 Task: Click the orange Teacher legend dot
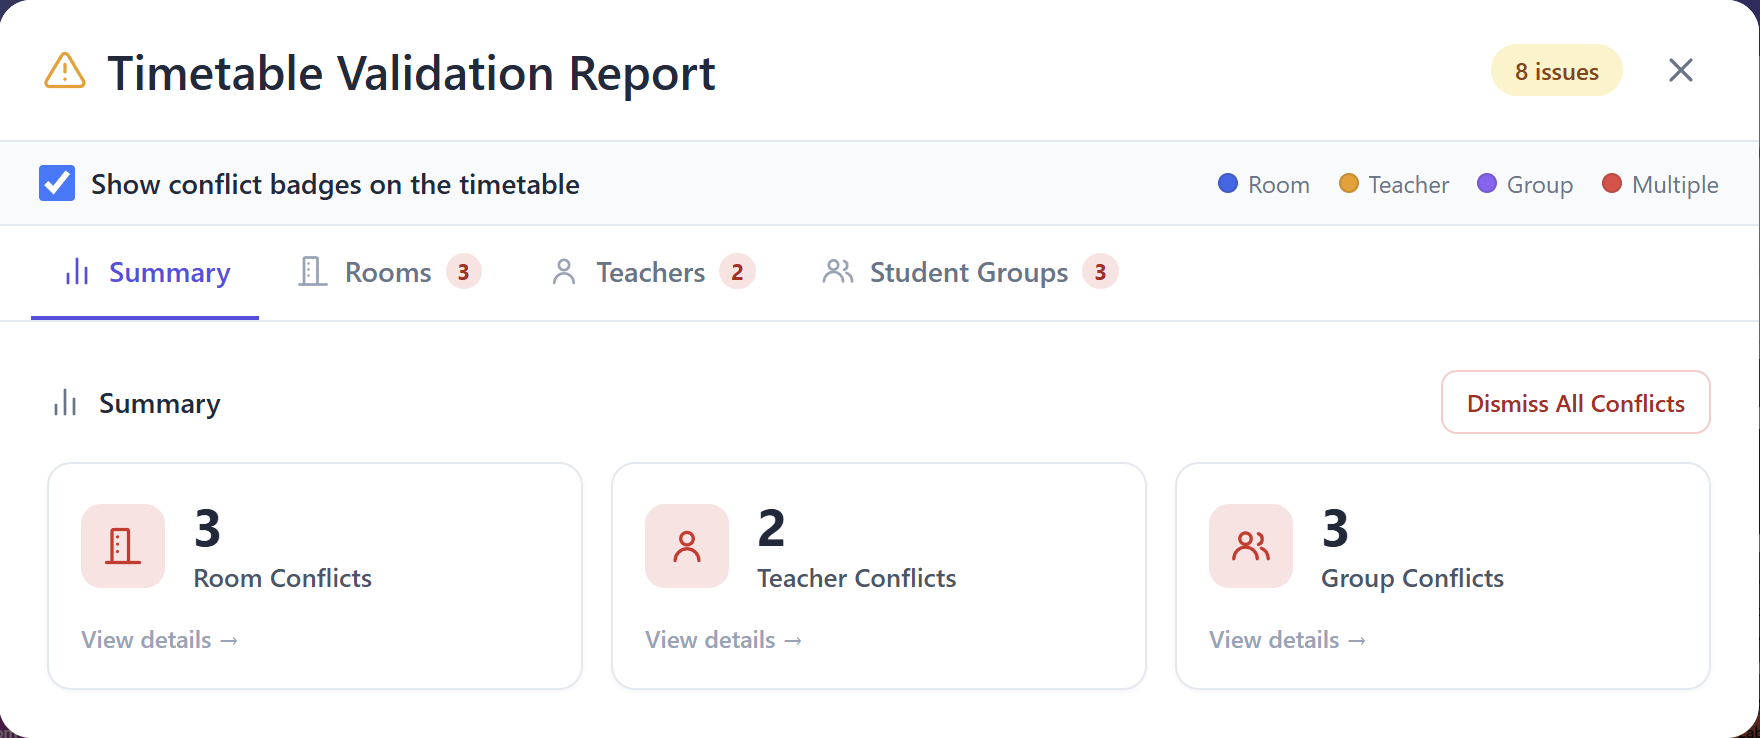[1349, 183]
